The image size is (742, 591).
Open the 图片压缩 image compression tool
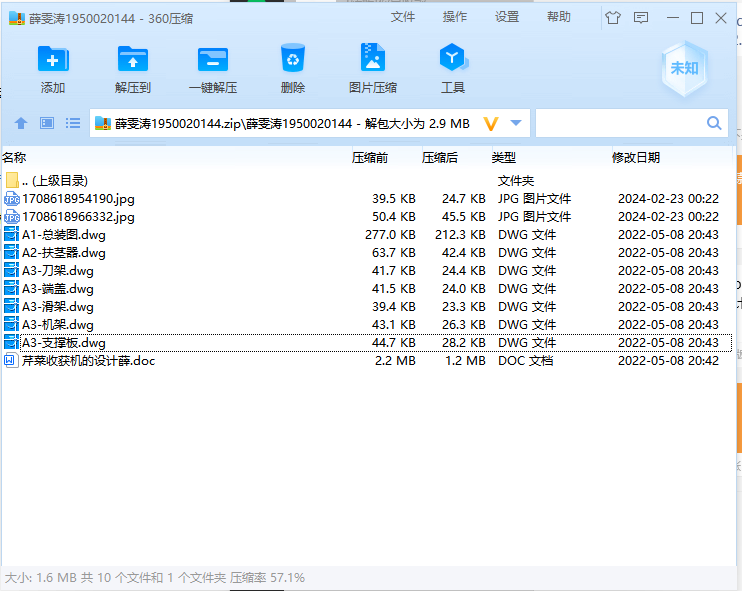373,57
